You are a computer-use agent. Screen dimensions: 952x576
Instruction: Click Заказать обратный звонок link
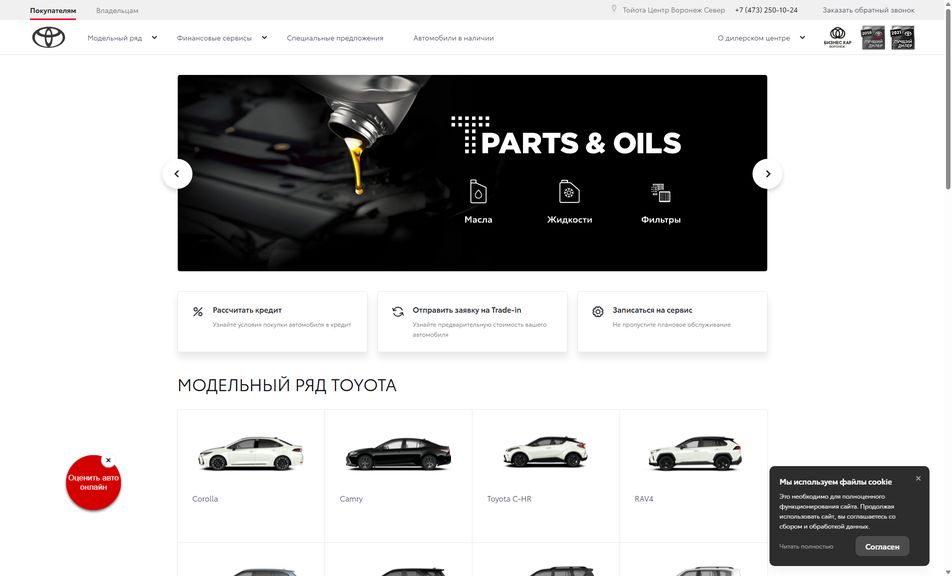[x=868, y=10]
